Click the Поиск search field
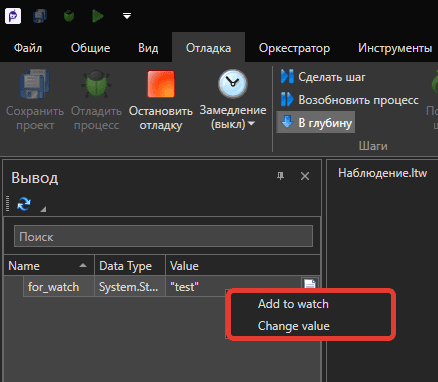The image size is (438, 382). [x=163, y=236]
